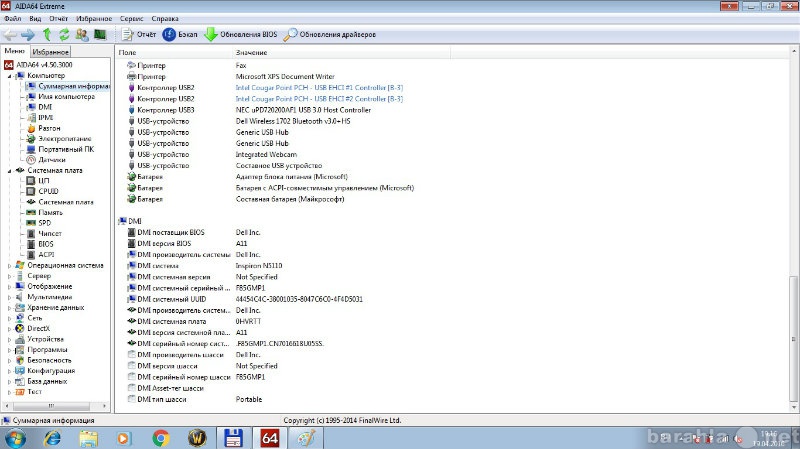Select Суммарная информация tree item
This screenshot has height=449, width=800.
pos(68,86)
